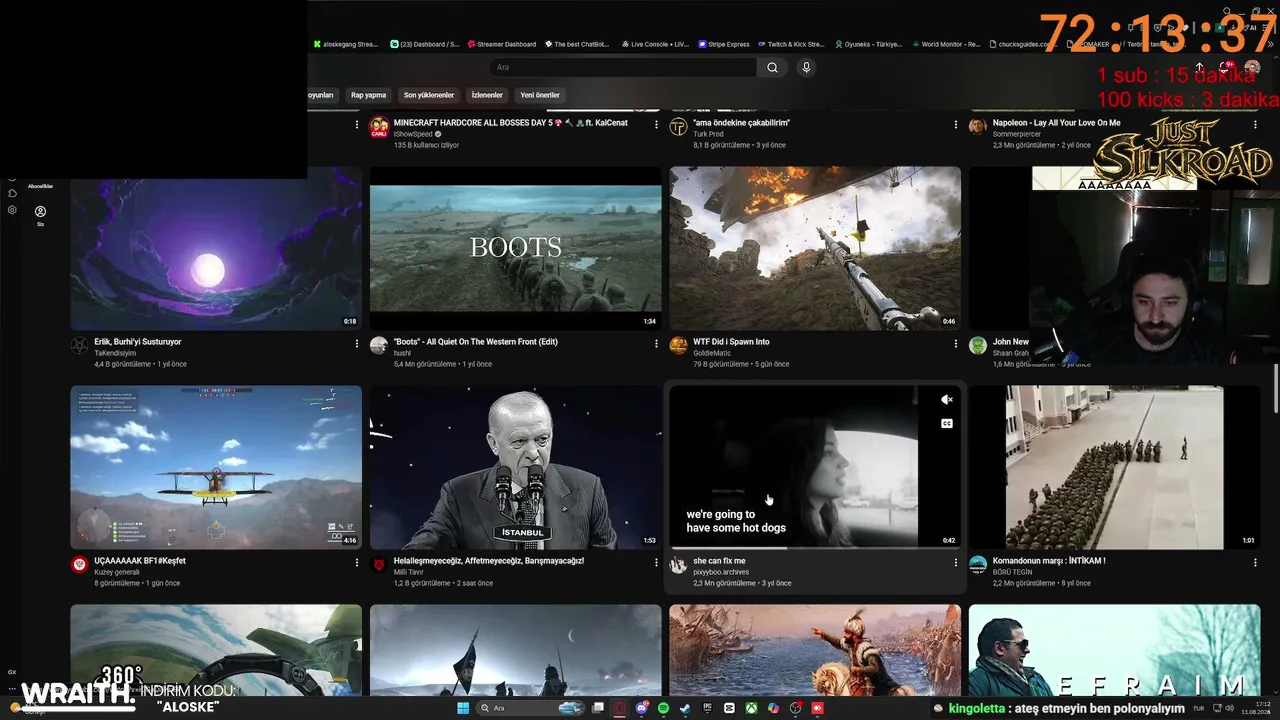The image size is (1280, 720).
Task: Select the 'İzlenenler' filter chip
Action: (487, 95)
